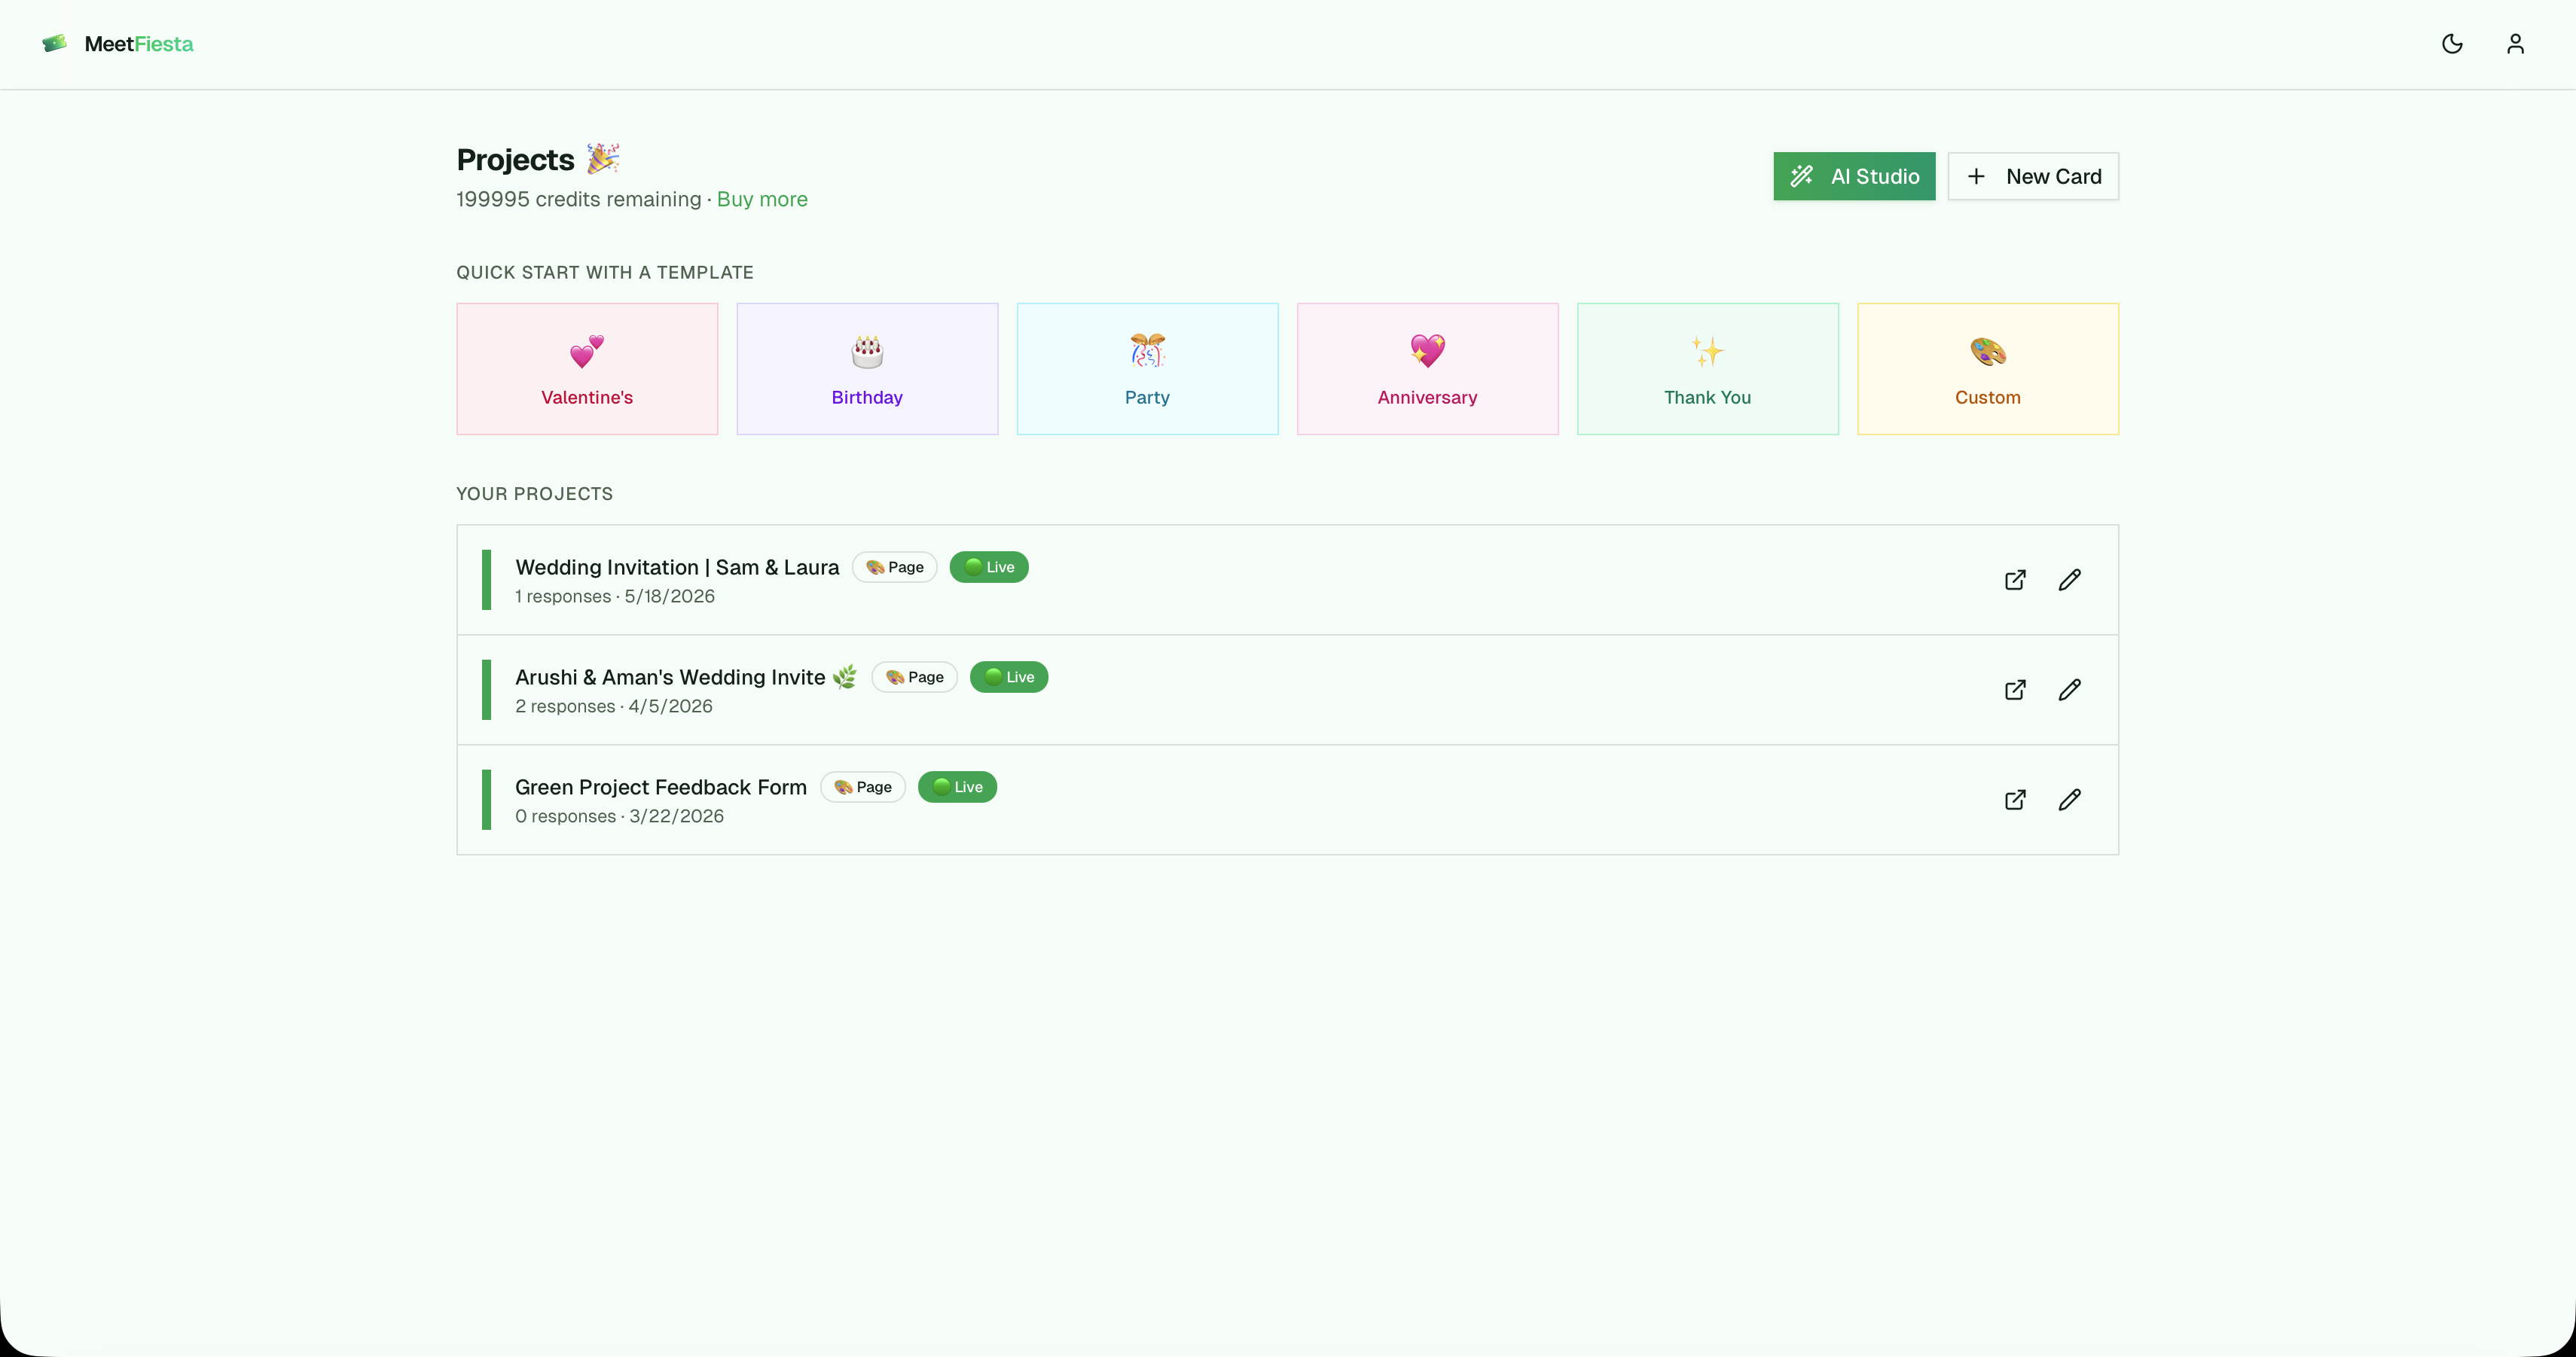This screenshot has width=2576, height=1357.
Task: Follow the Buy more credits link
Action: point(762,199)
